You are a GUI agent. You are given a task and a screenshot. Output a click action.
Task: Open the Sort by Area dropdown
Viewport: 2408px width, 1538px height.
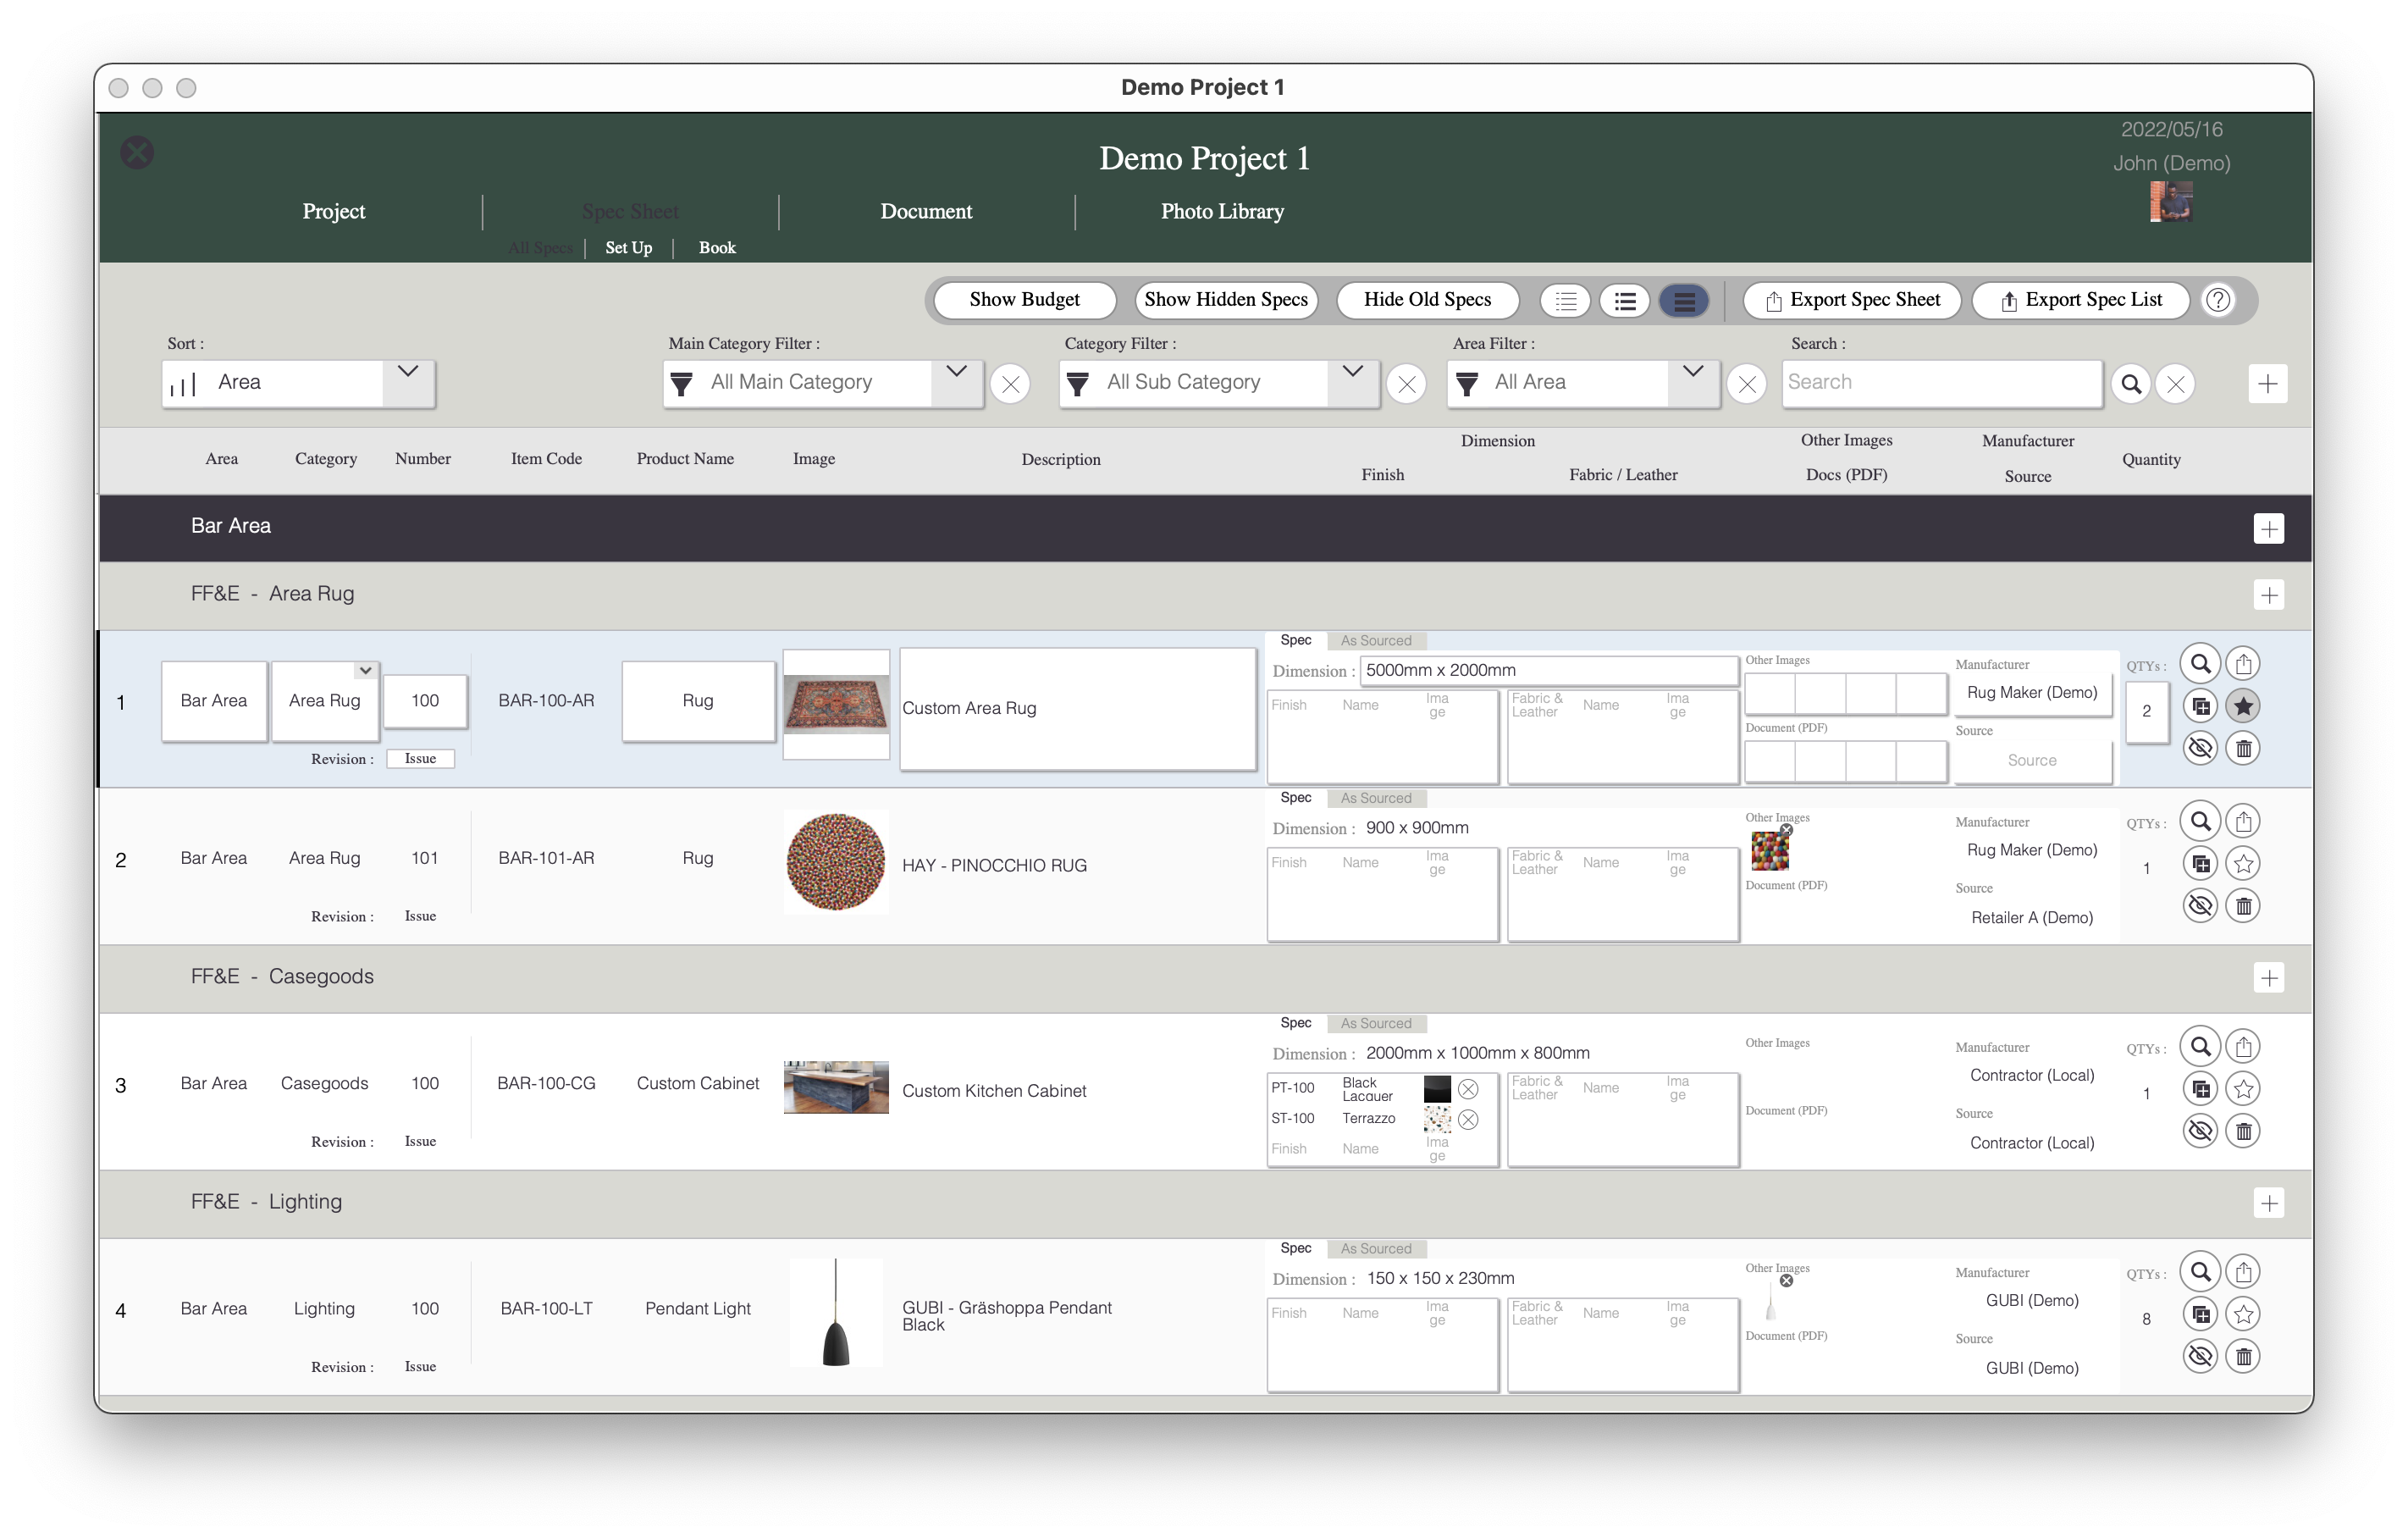click(407, 380)
